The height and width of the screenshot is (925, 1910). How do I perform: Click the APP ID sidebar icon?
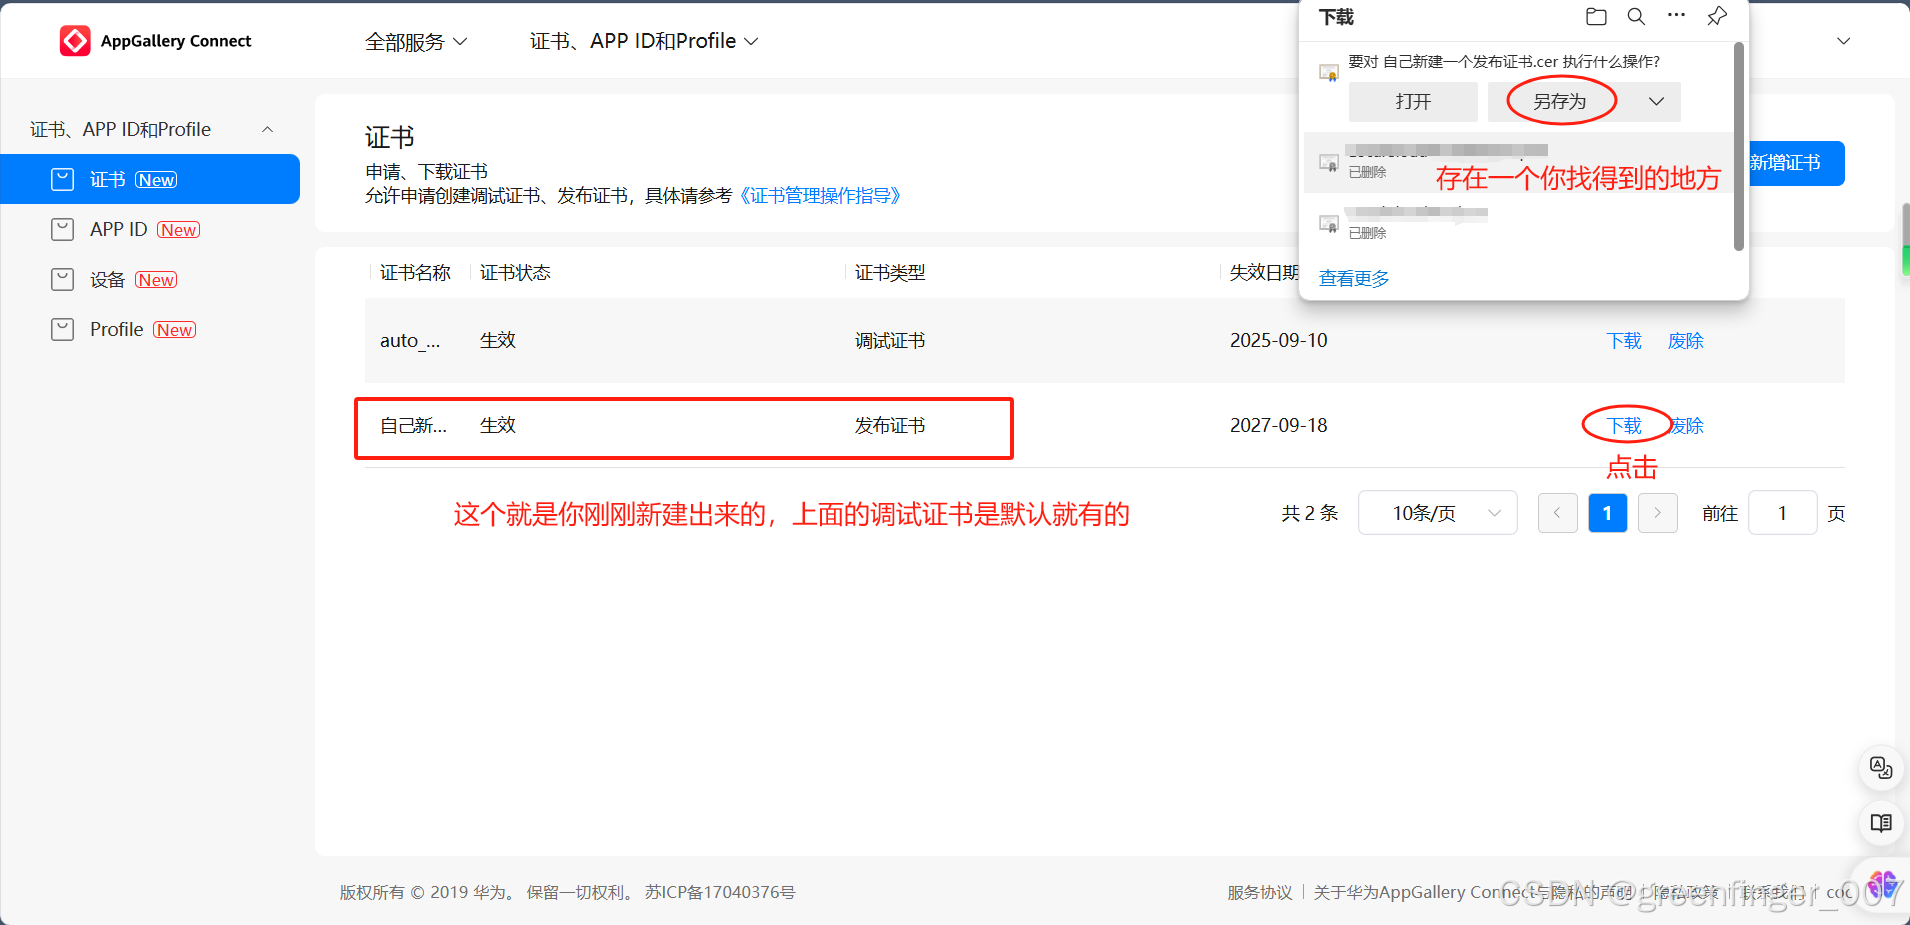[x=62, y=229]
